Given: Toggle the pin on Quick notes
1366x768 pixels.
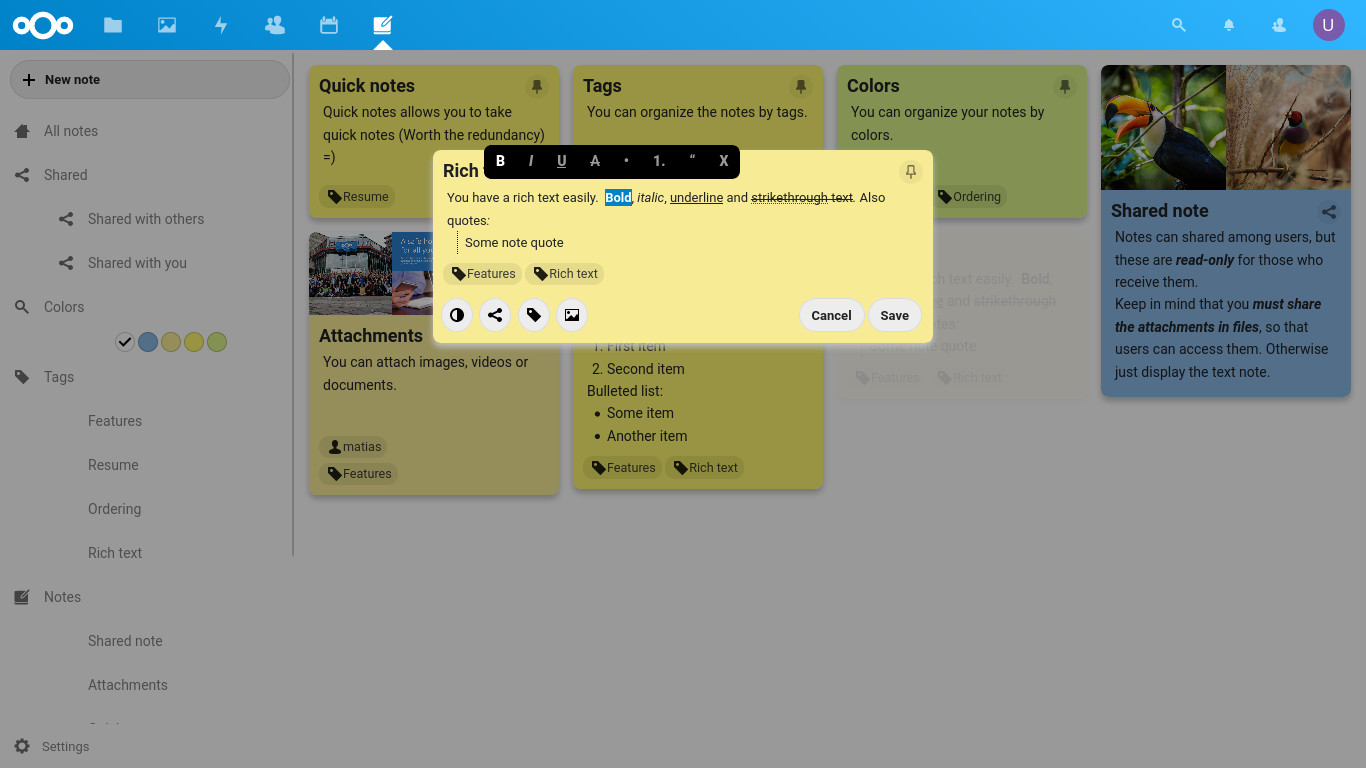Looking at the screenshot, I should [537, 86].
